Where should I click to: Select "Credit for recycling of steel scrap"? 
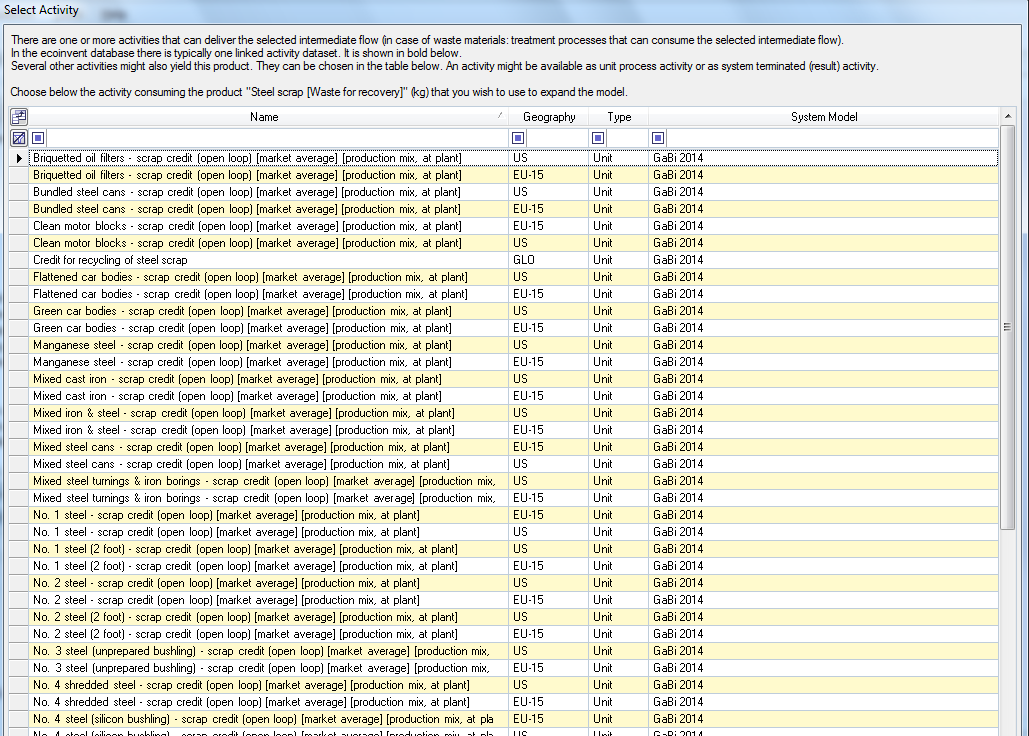504,260
